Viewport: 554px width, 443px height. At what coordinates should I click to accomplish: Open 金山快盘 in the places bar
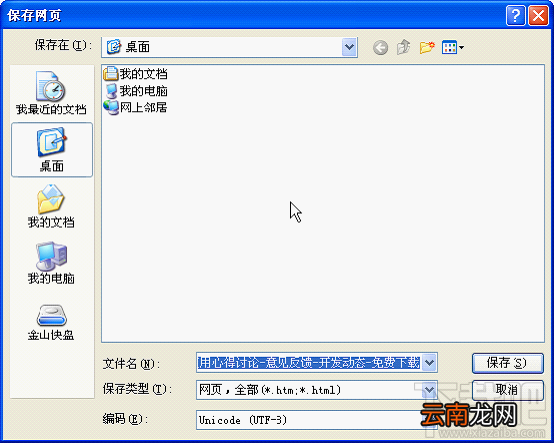[x=51, y=323]
